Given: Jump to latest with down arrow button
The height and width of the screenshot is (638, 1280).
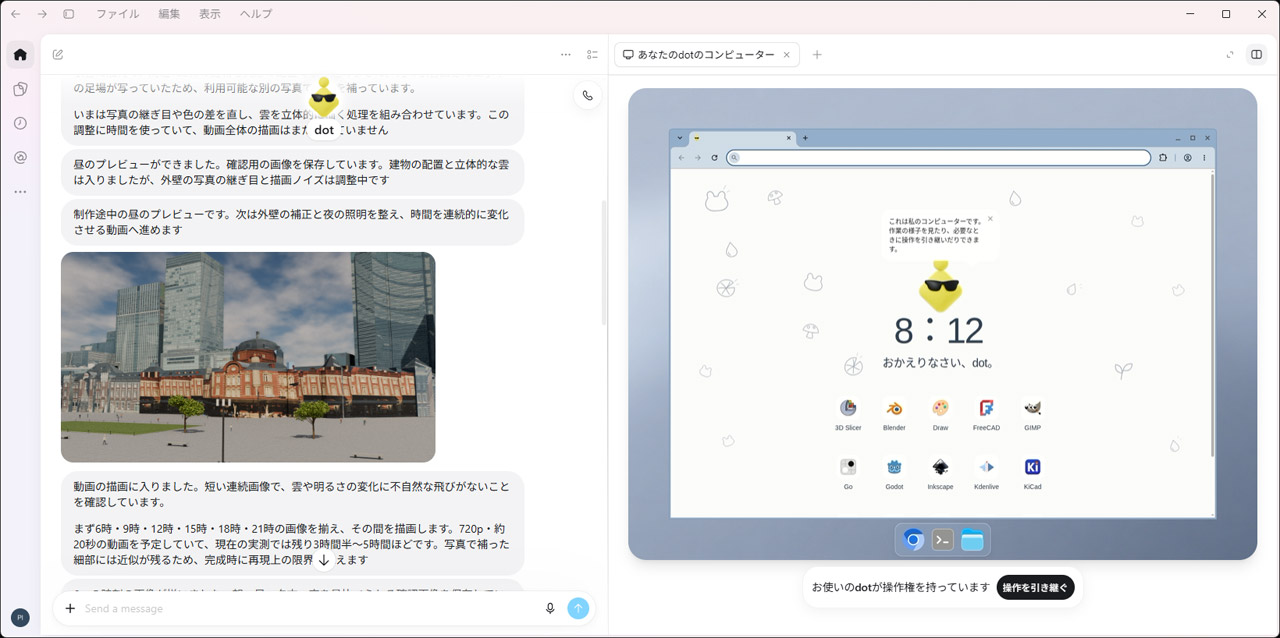Looking at the screenshot, I should click(324, 561).
